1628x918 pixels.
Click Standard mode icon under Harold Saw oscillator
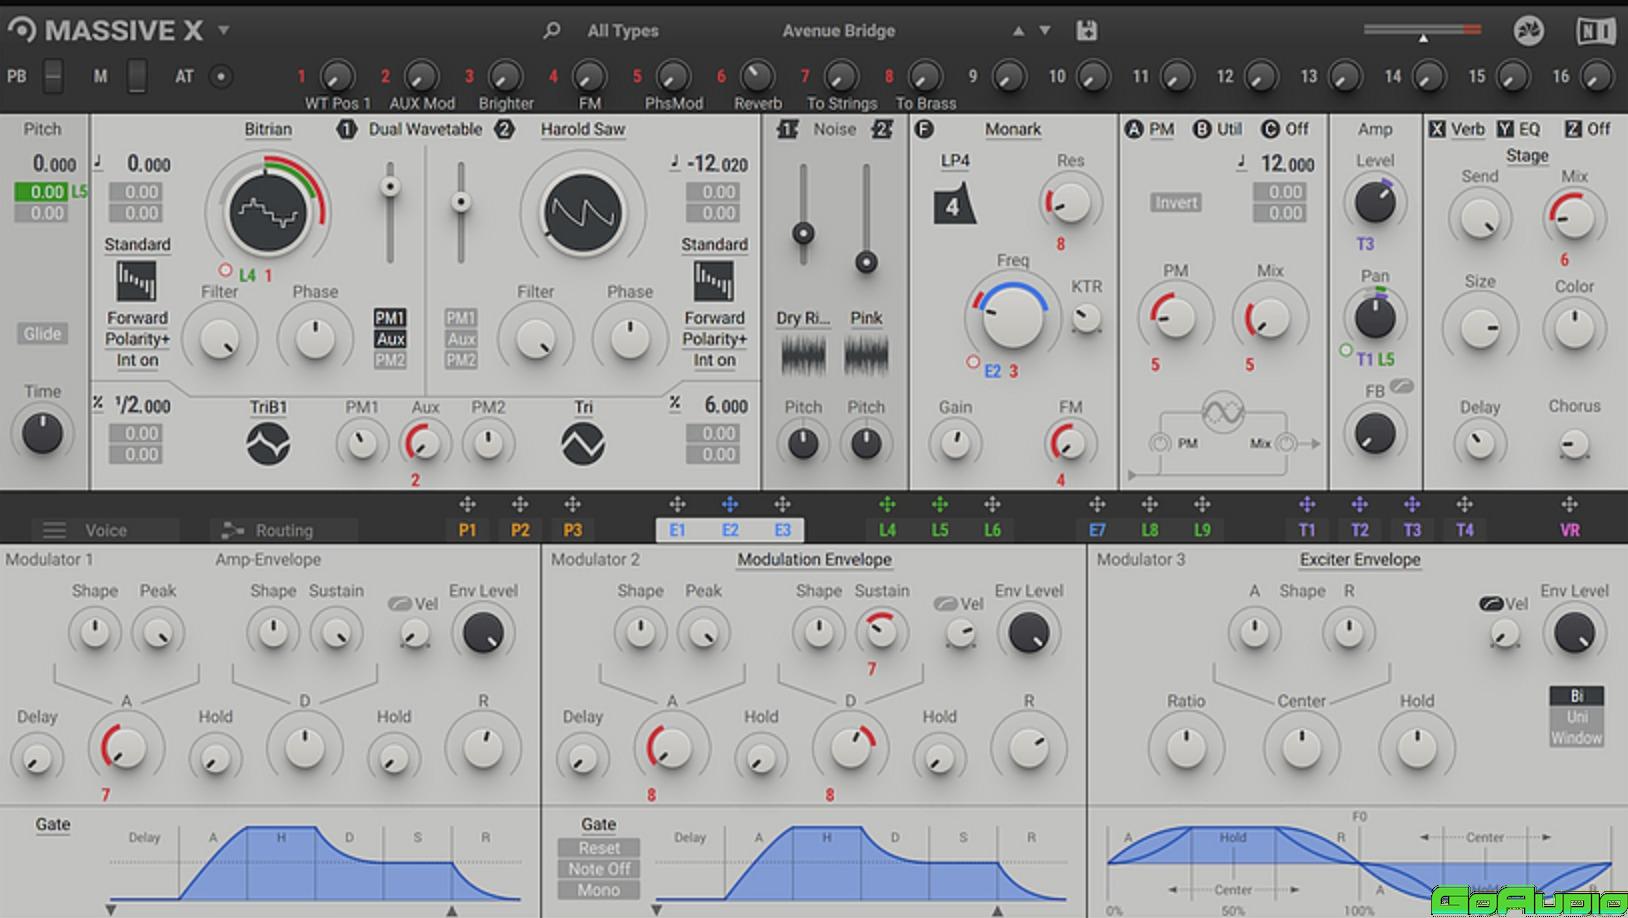click(x=713, y=281)
